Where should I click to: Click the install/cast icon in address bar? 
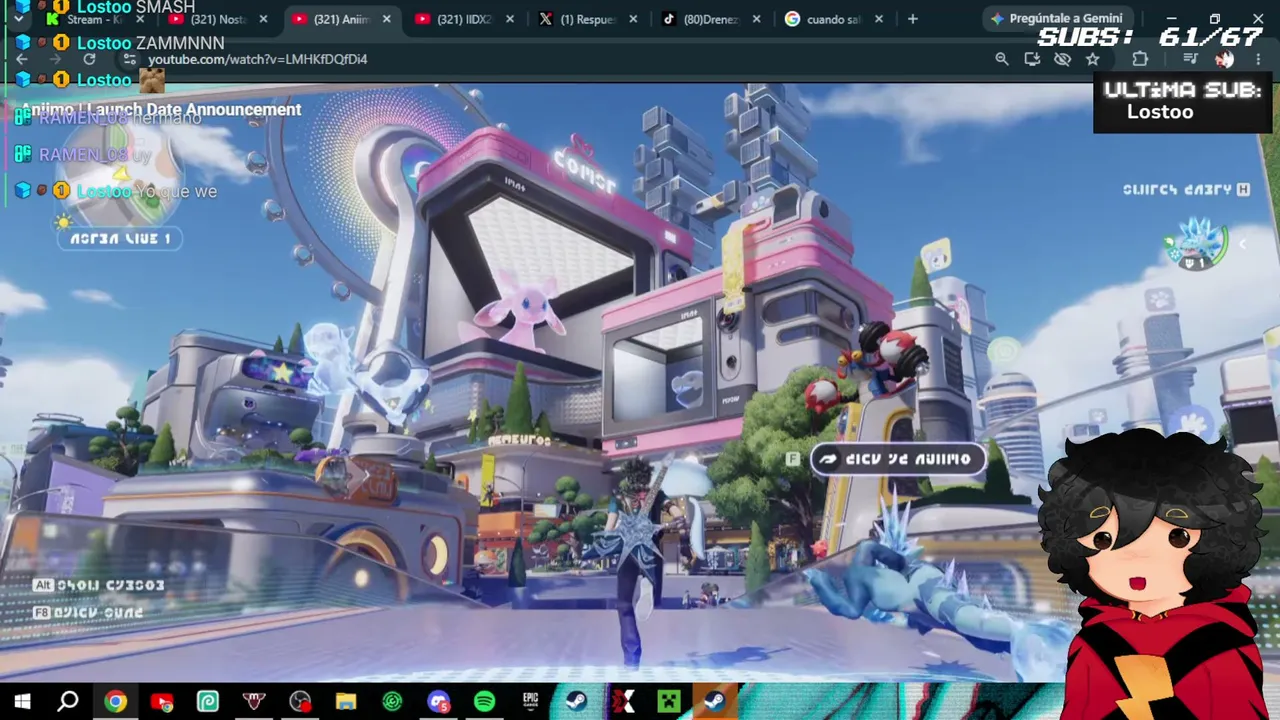pos(1032,59)
